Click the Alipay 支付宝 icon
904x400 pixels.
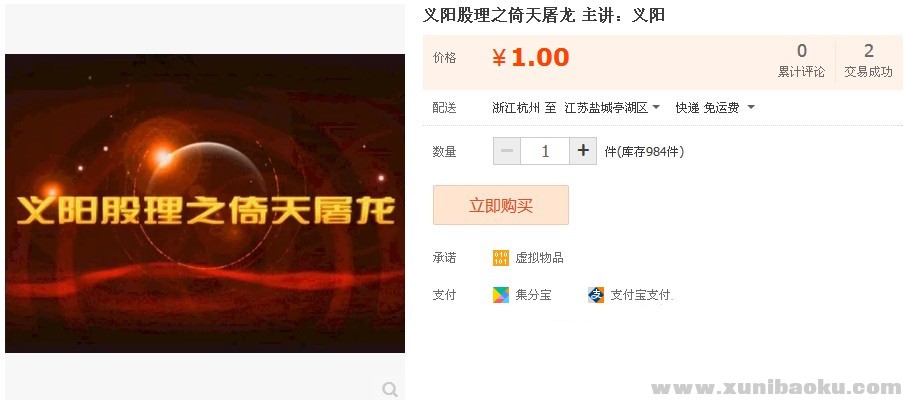596,295
